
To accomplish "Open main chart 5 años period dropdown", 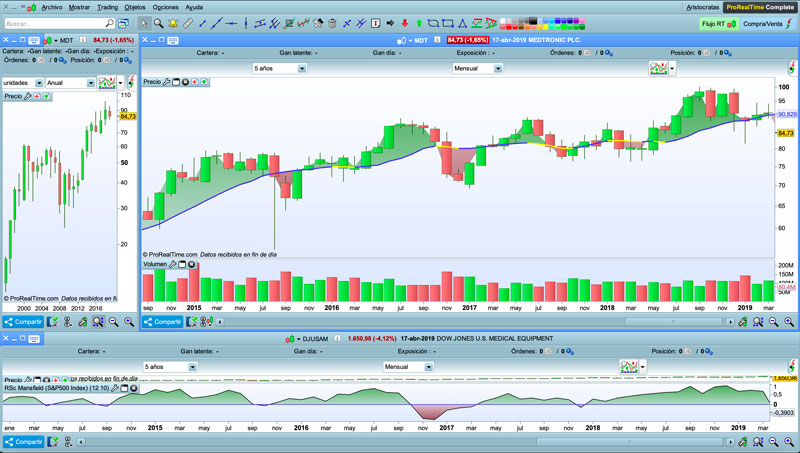I will pyautogui.click(x=279, y=68).
